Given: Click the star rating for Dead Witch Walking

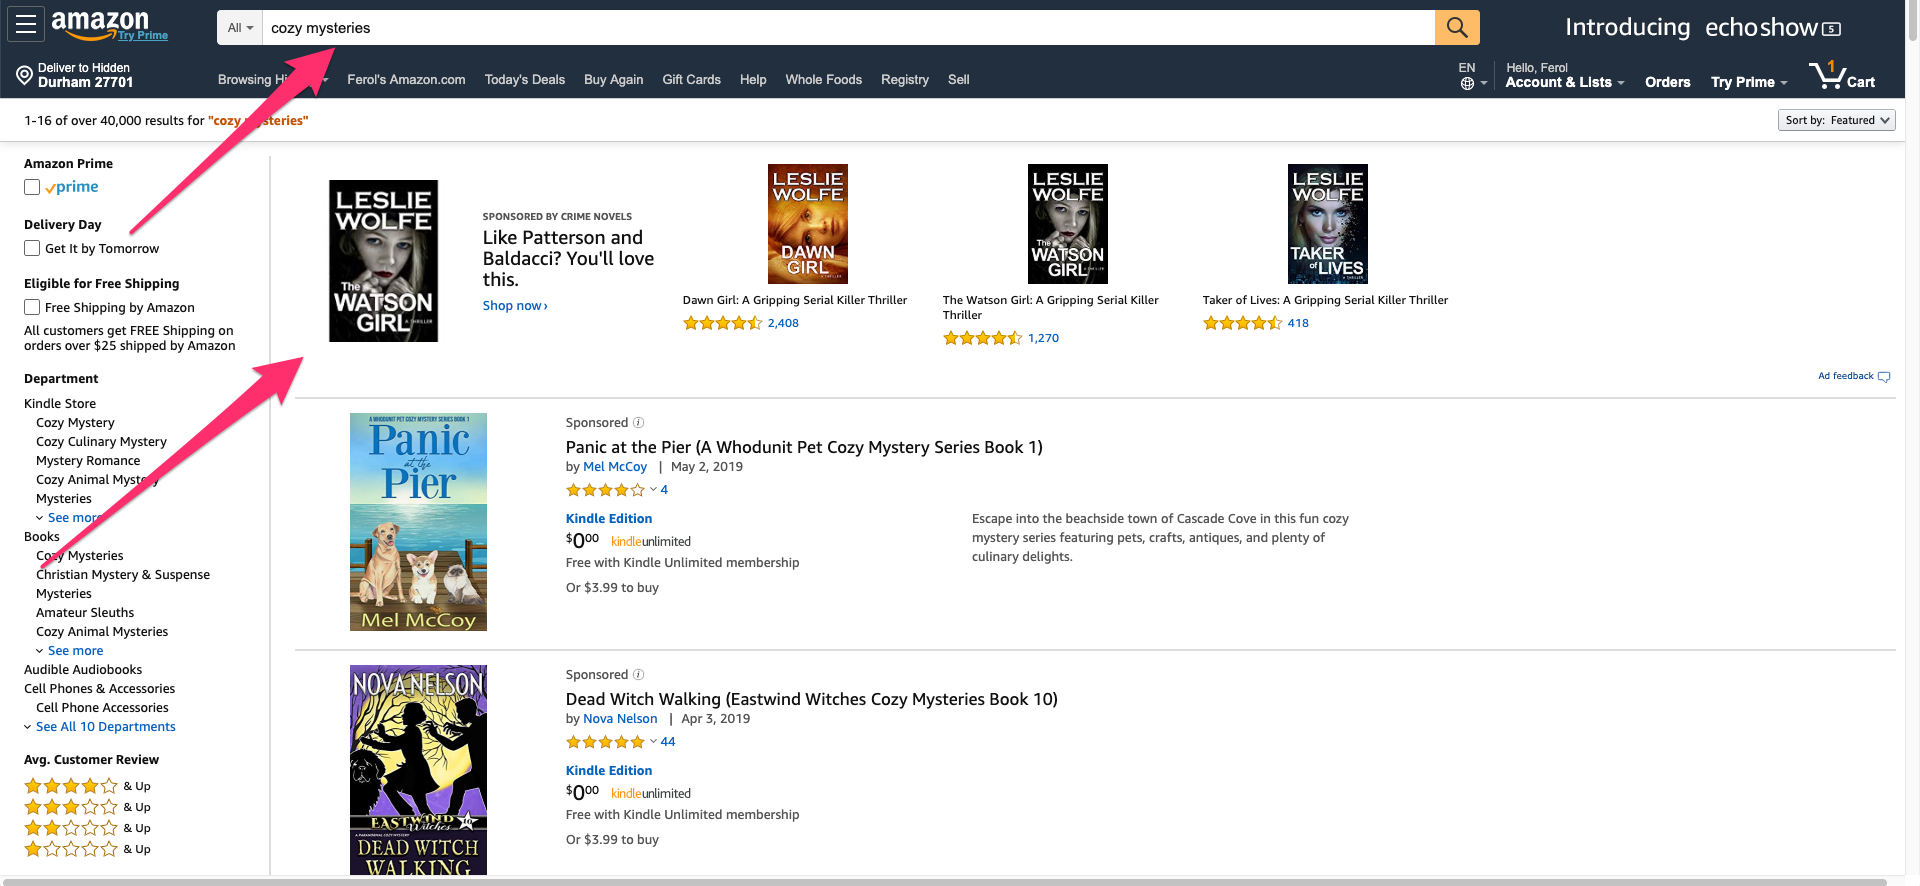Looking at the screenshot, I should click(x=605, y=742).
